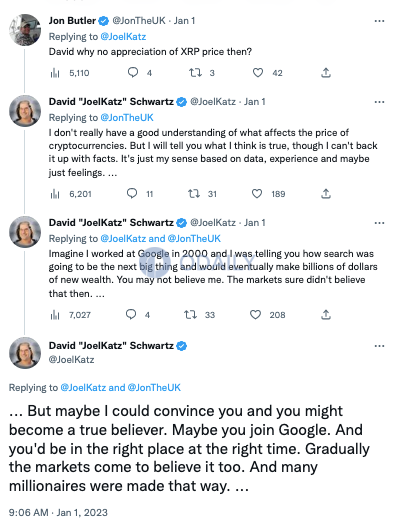Share the tweet with 7,027 views
Image resolution: width=395 pixels, height=526 pixels.
click(326, 315)
